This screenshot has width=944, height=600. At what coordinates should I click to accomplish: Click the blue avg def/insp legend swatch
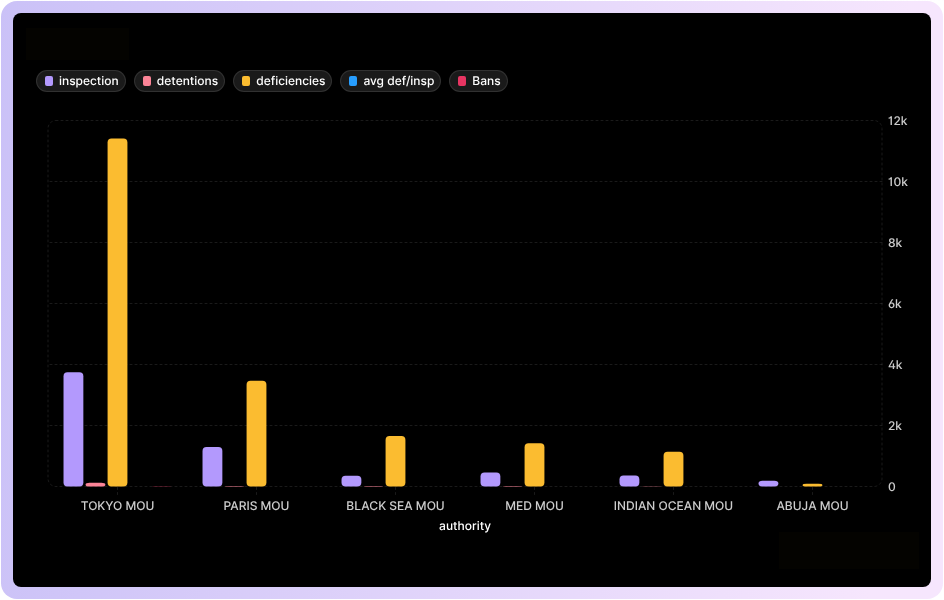pos(353,81)
